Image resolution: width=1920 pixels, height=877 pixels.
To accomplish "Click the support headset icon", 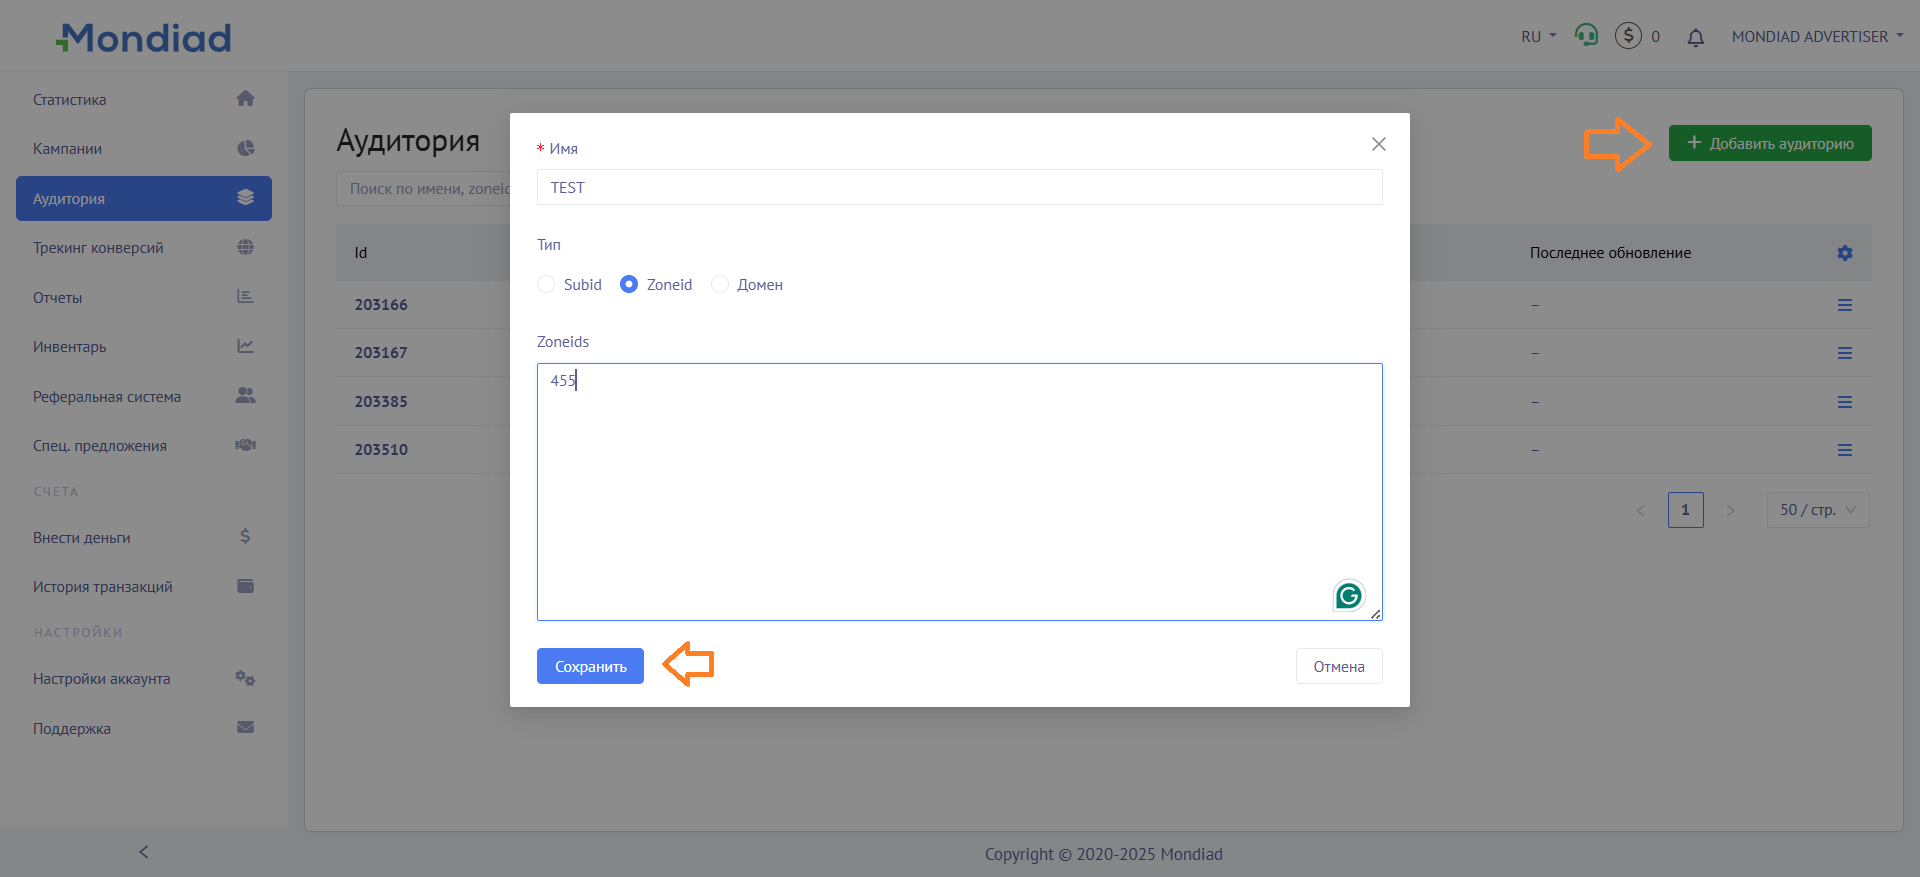I will coord(1586,36).
